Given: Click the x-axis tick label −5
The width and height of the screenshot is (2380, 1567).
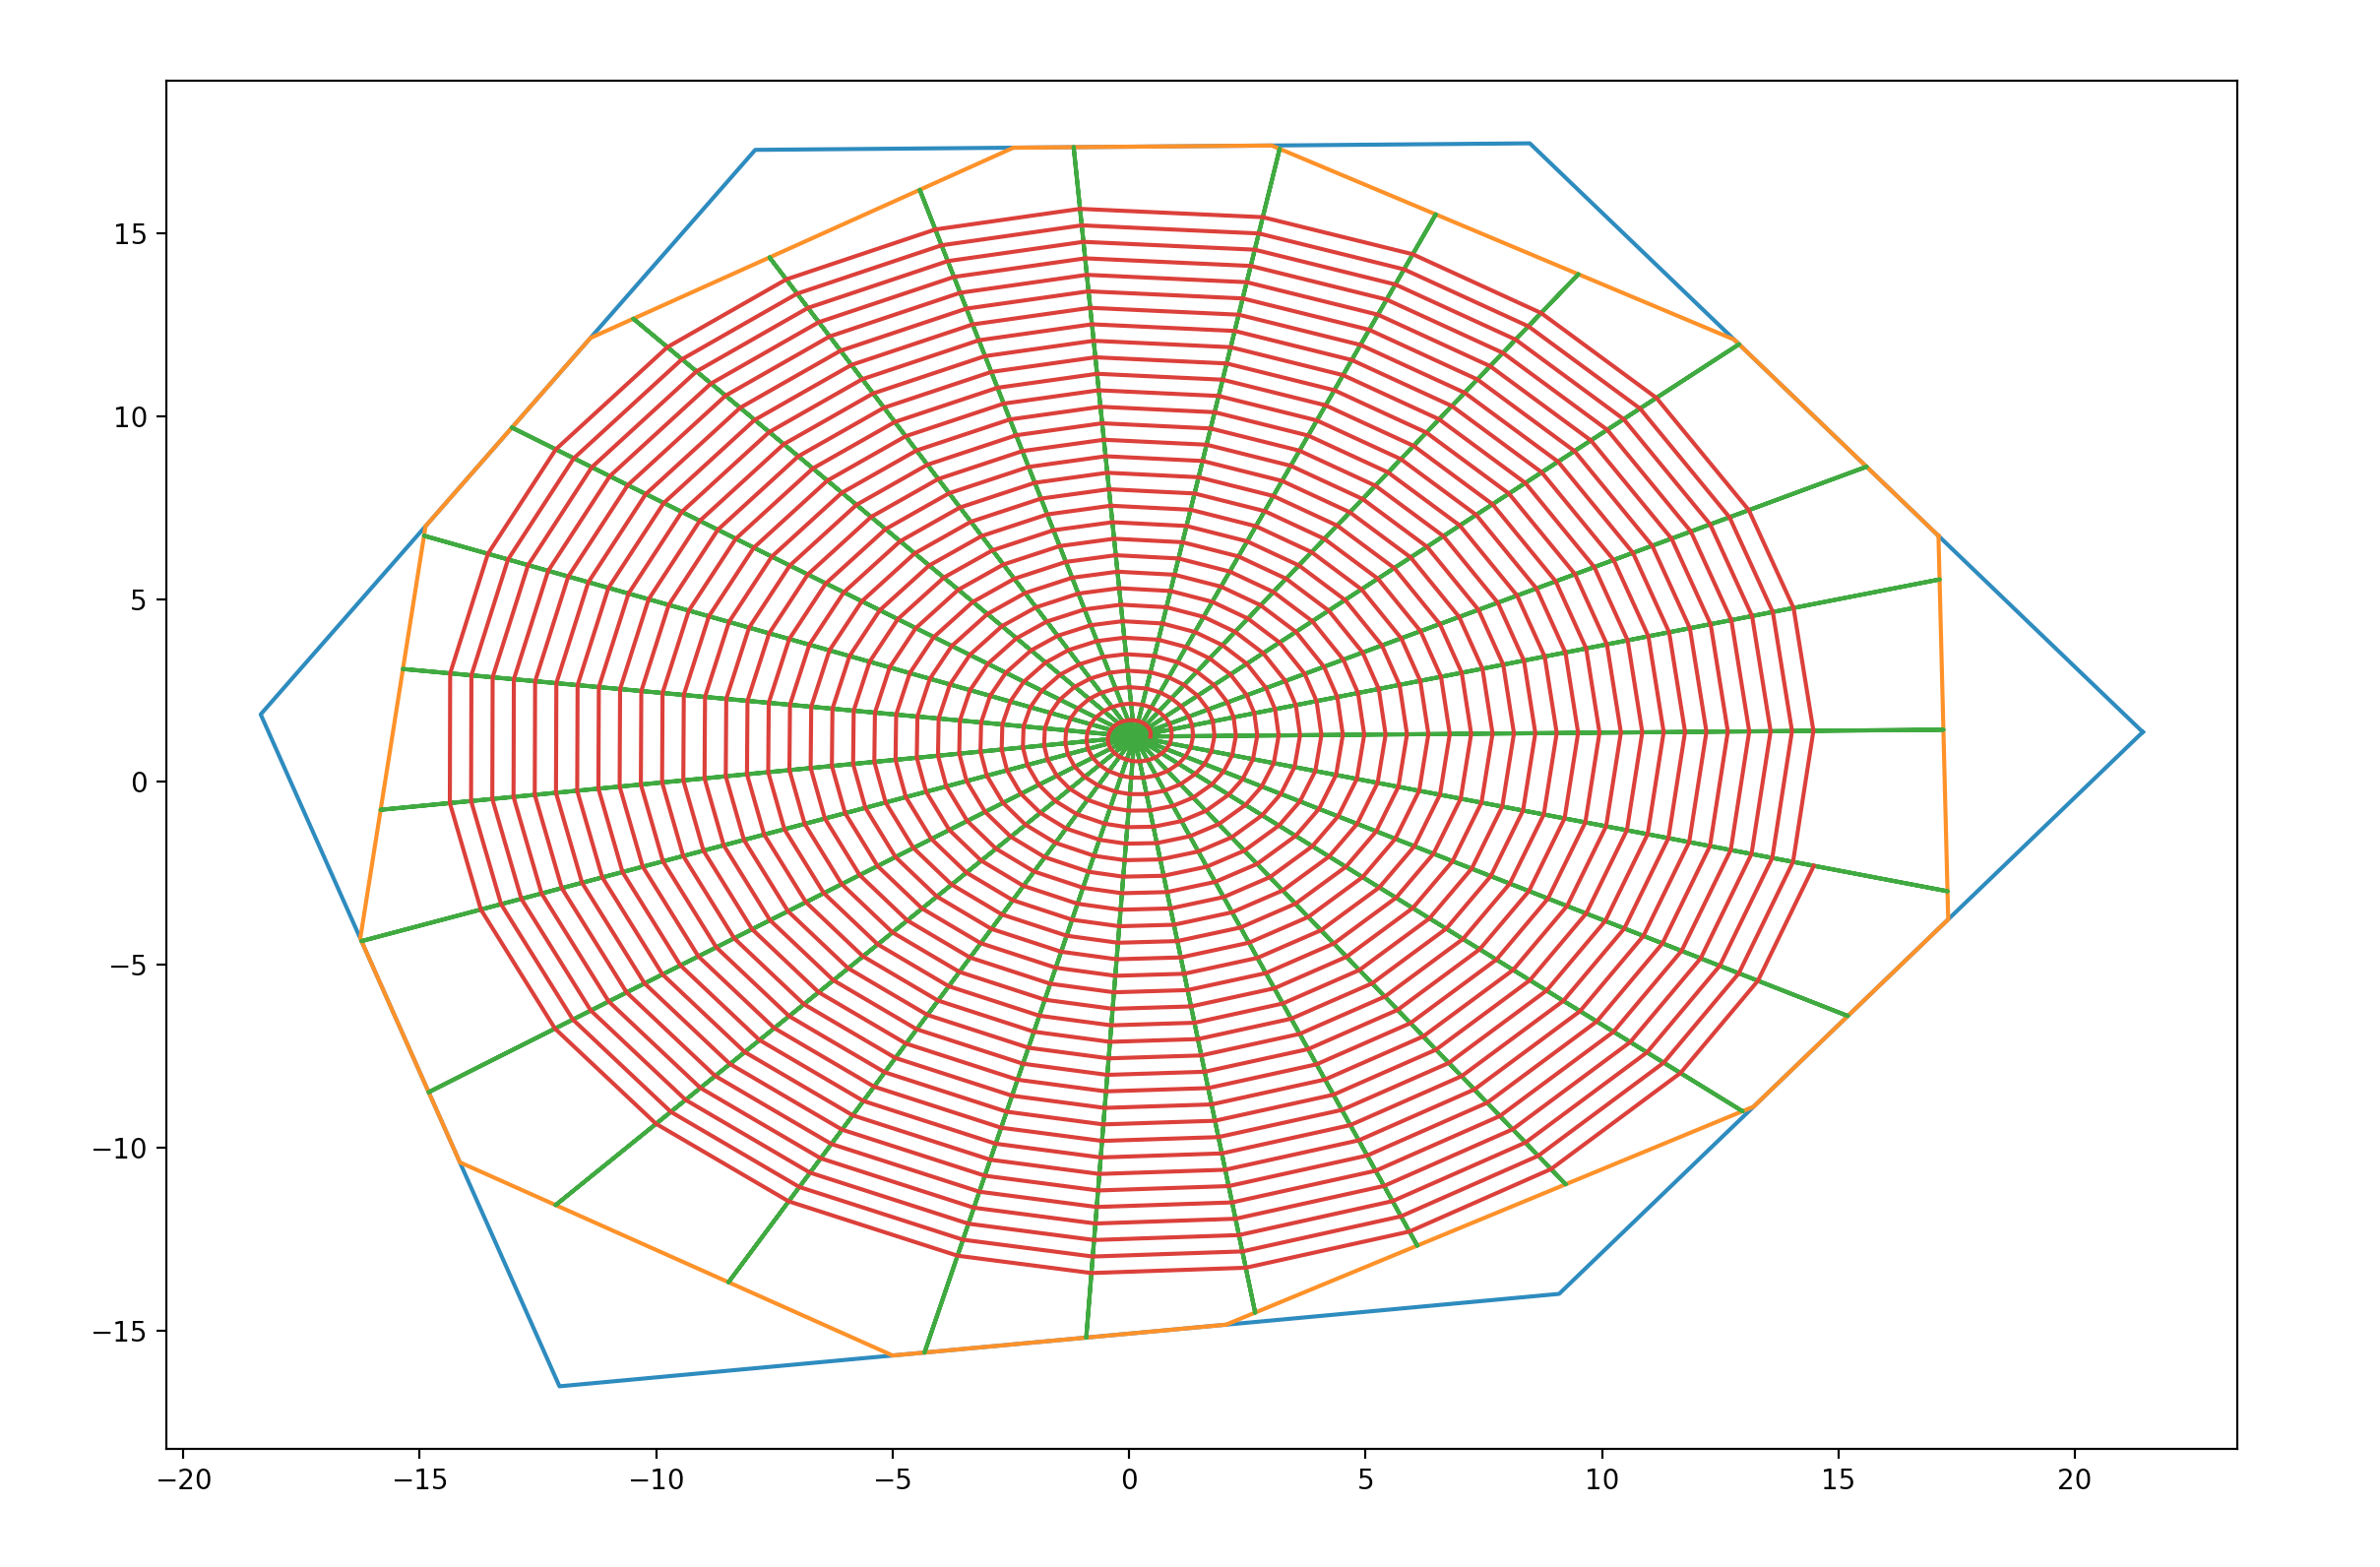Looking at the screenshot, I should point(893,1481).
